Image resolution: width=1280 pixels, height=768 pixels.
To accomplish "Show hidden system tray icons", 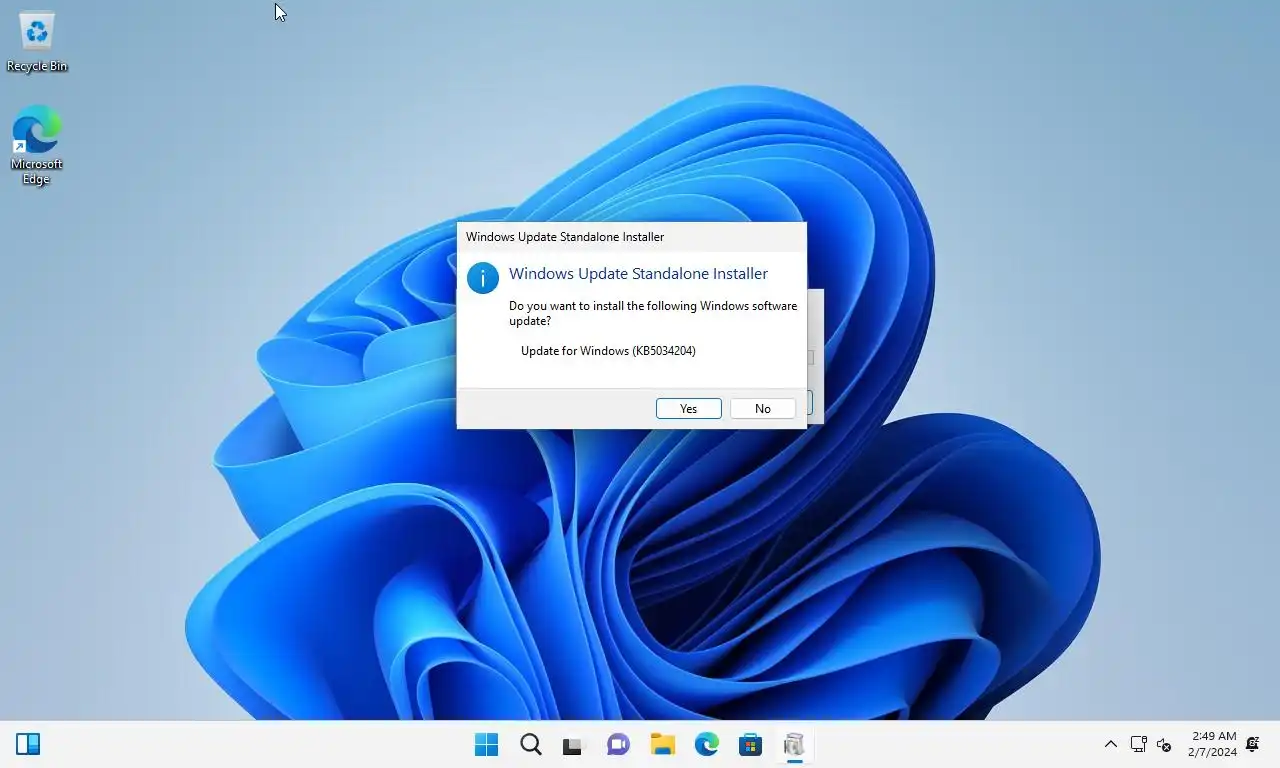I will tap(1111, 744).
